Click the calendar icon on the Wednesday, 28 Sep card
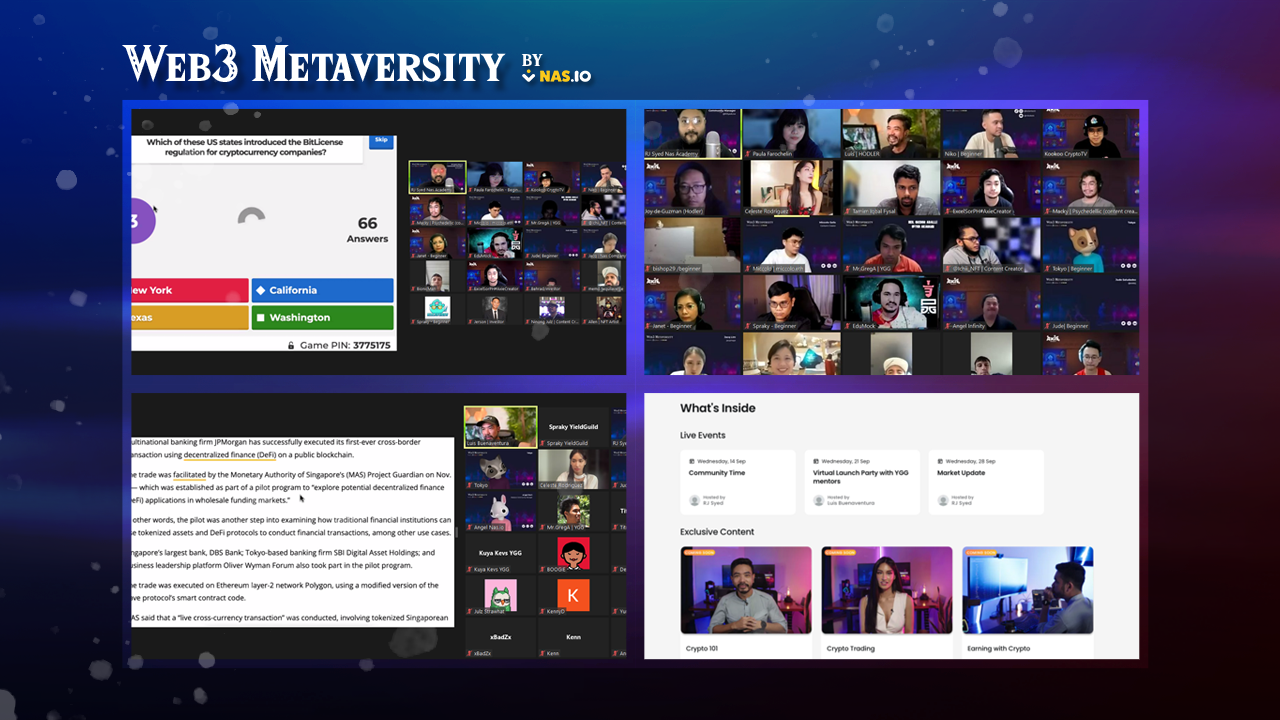 click(940, 461)
